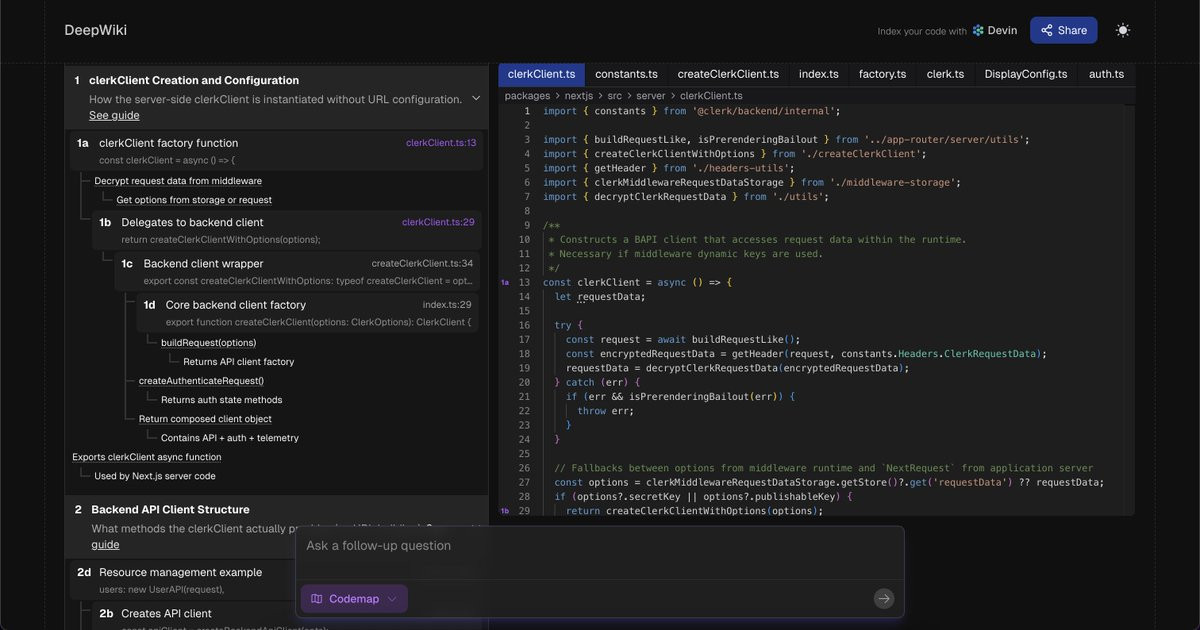Screen dimensions: 1200x630
Task: Click the Codemap map icon
Action: 316,599
